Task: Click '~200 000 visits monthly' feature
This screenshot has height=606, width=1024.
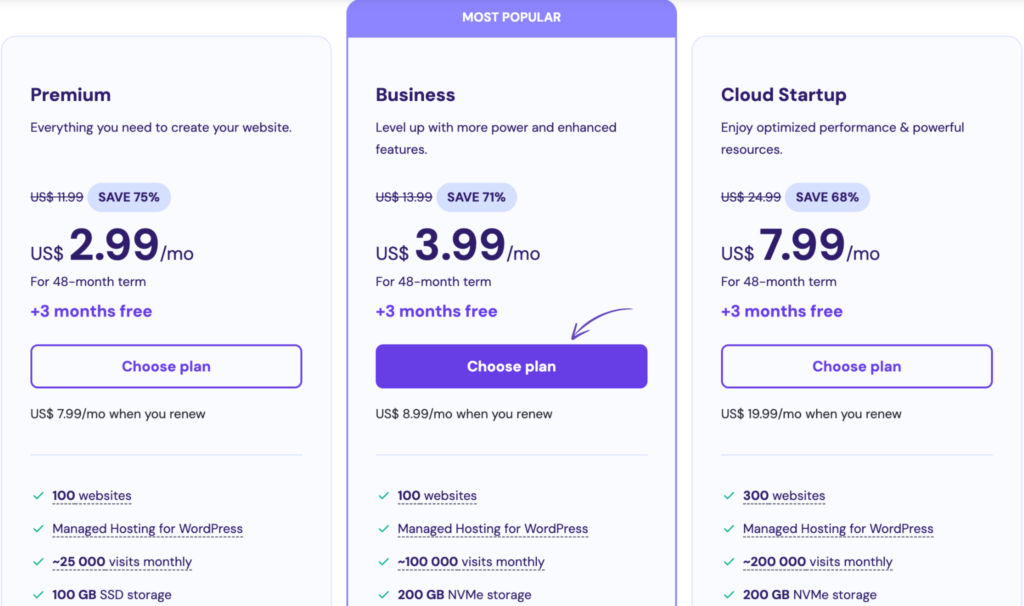Action: coord(818,562)
